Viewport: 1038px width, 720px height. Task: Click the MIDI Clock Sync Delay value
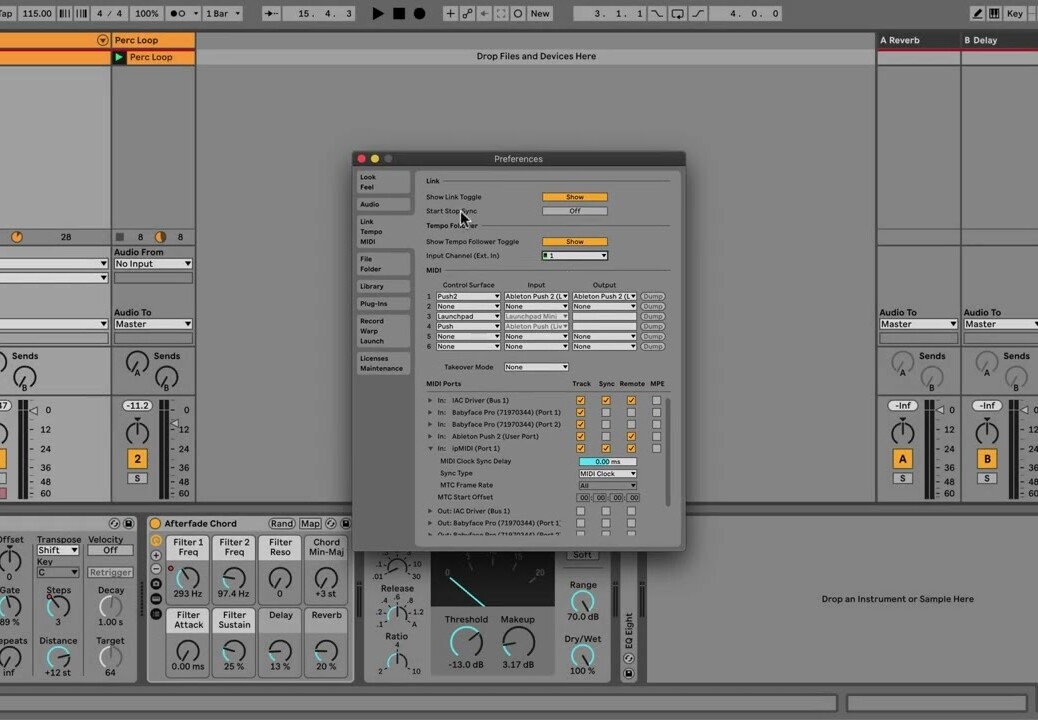click(x=608, y=461)
